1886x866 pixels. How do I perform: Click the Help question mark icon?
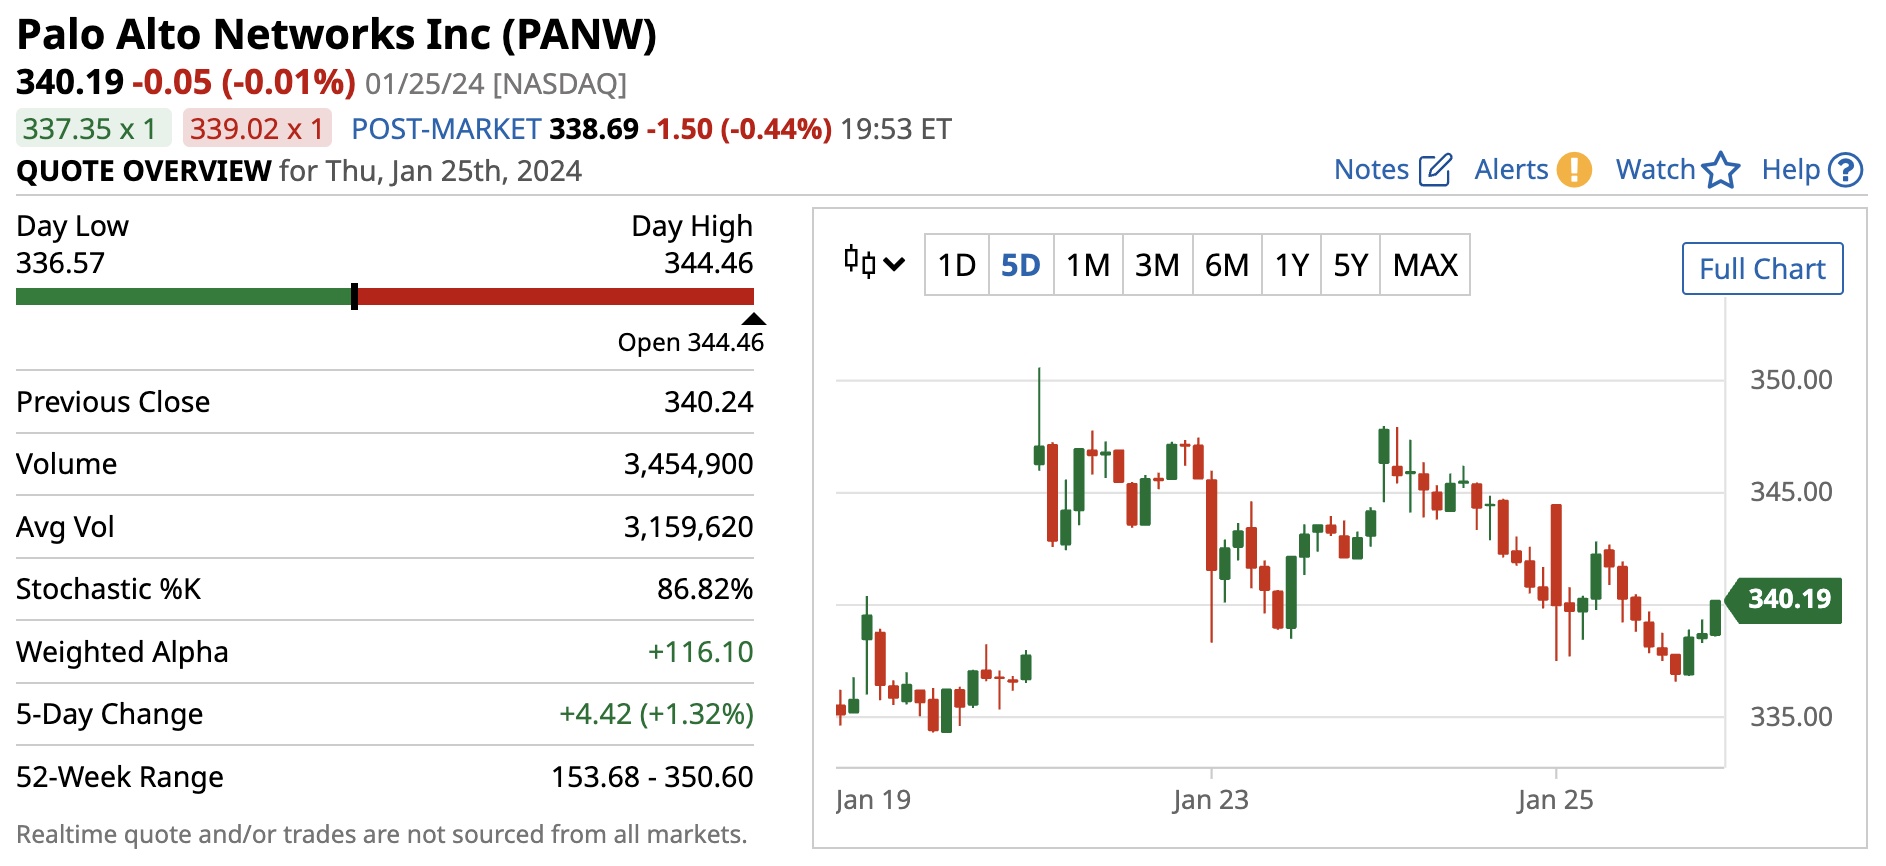(x=1845, y=170)
